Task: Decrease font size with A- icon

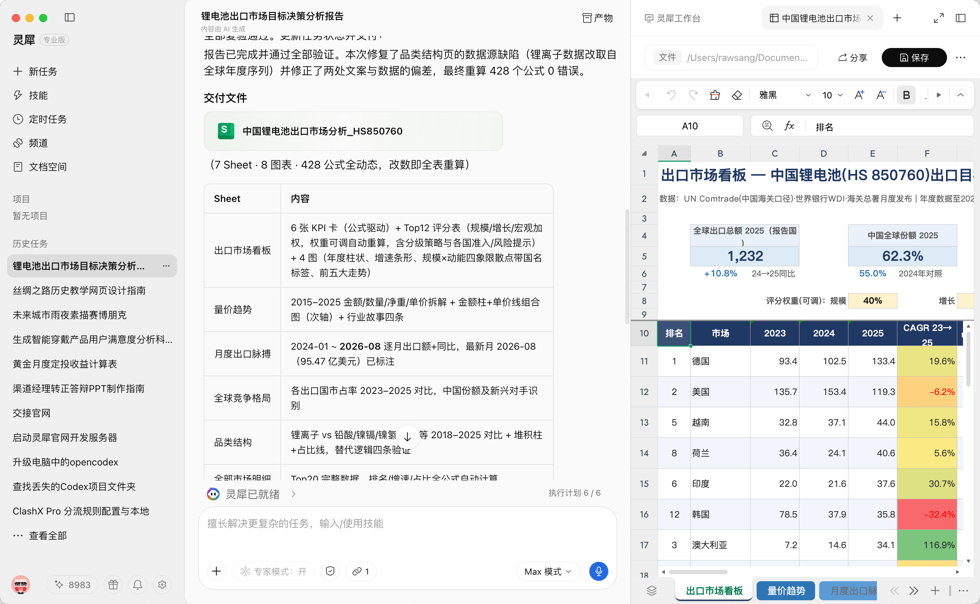Action: click(x=881, y=95)
